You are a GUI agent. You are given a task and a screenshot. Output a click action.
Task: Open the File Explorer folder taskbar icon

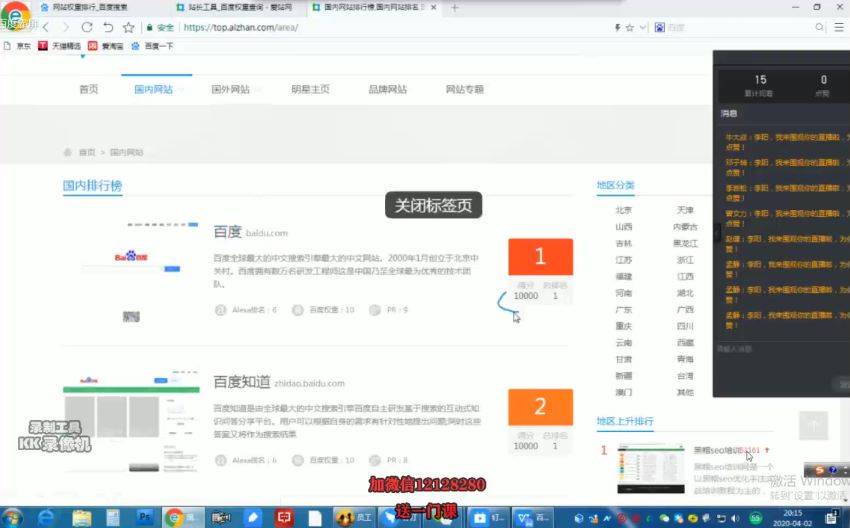[x=82, y=518]
